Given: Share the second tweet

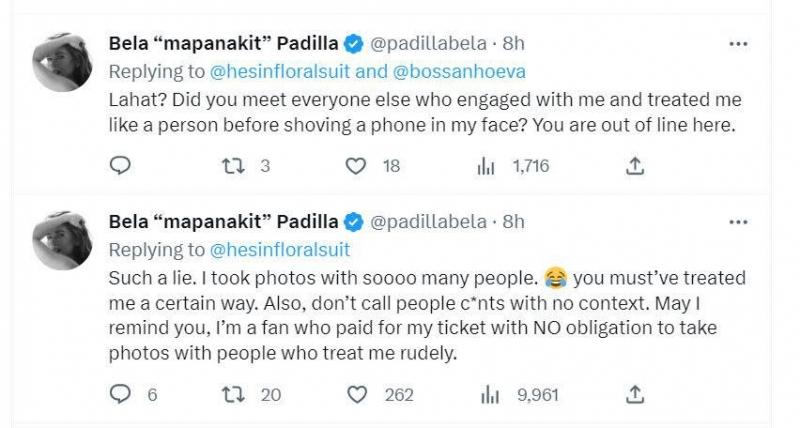Looking at the screenshot, I should (x=634, y=395).
